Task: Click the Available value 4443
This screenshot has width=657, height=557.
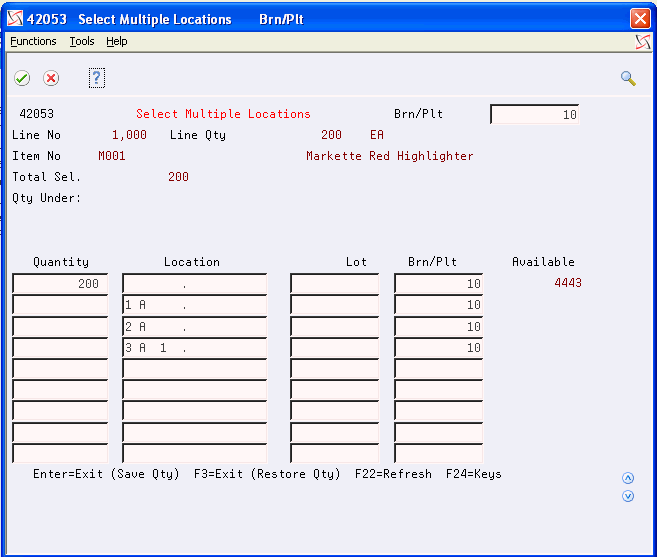Action: pyautogui.click(x=568, y=282)
